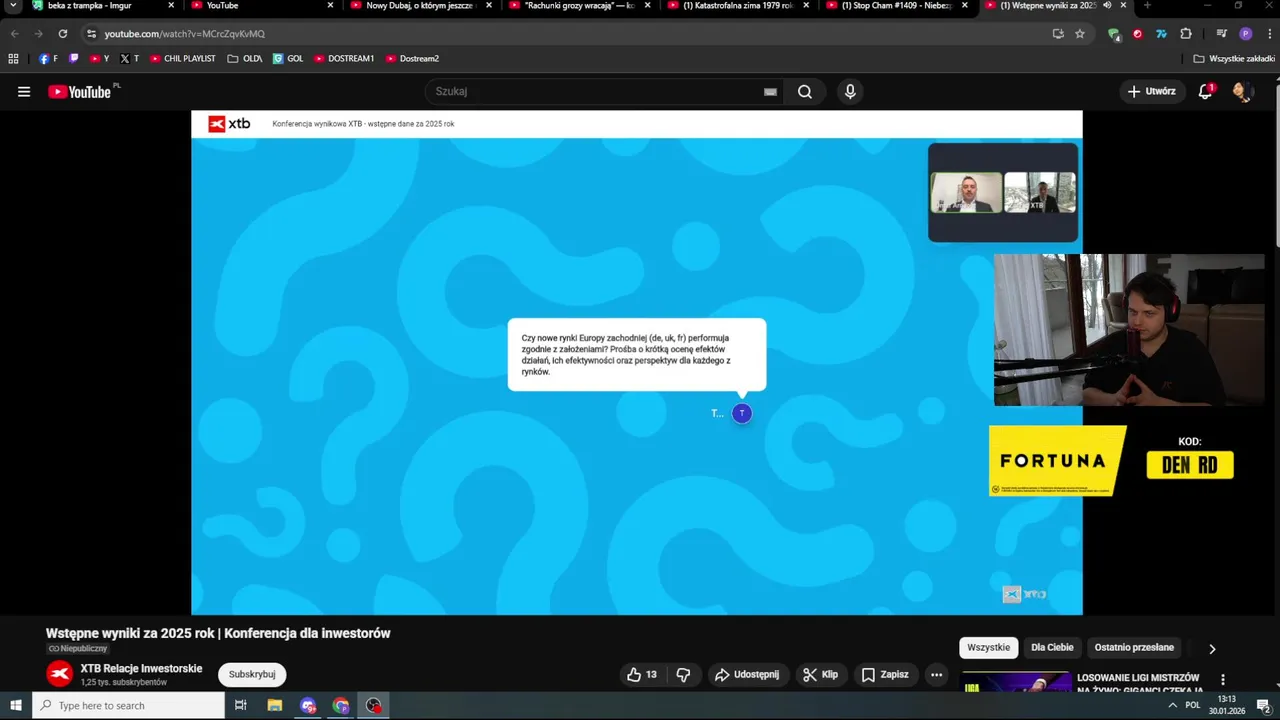
Task: Open Windows Start menu
Action: 16,705
